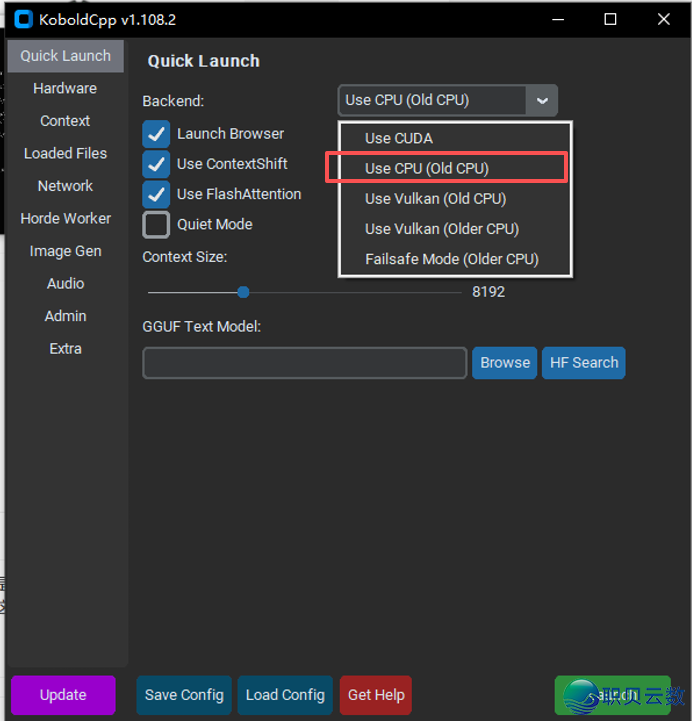Select Use CUDA from backend list
Image resolution: width=692 pixels, height=721 pixels.
tap(399, 138)
